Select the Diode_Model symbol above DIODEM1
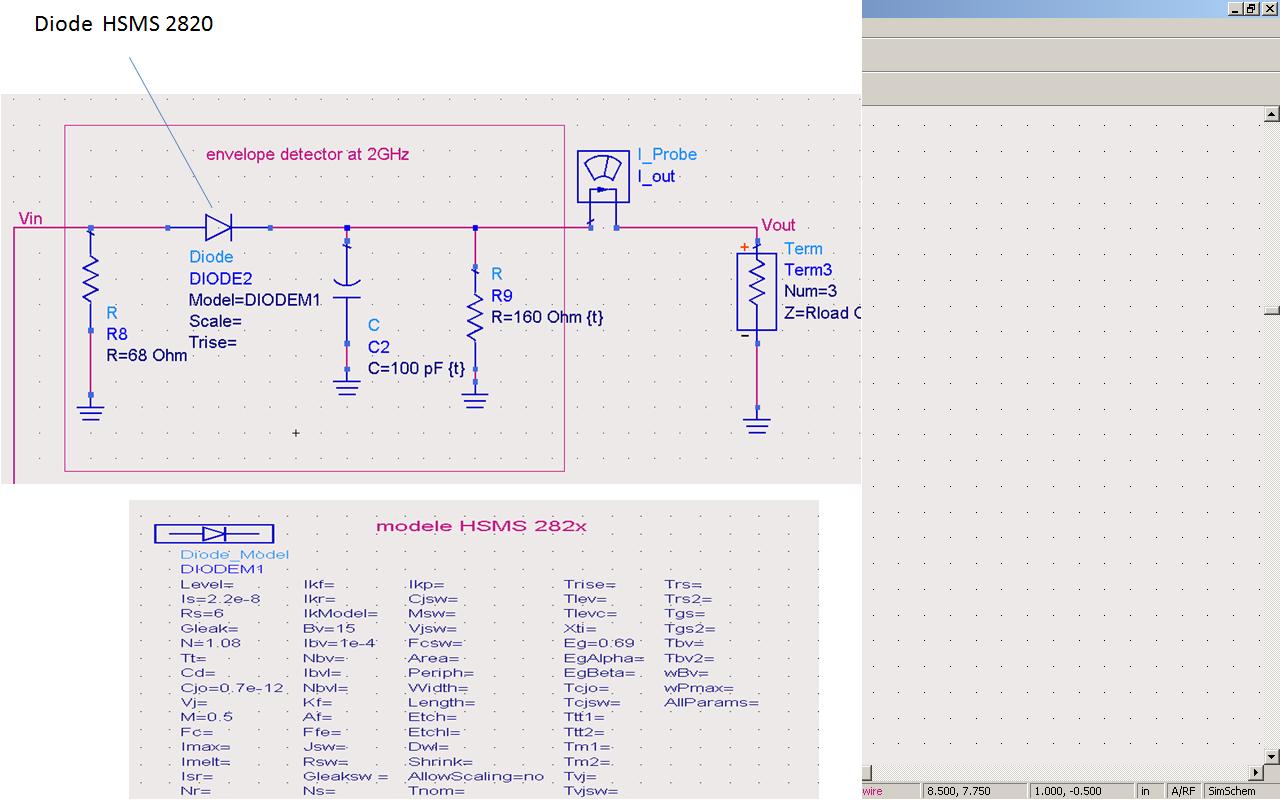This screenshot has width=1280, height=800. pyautogui.click(x=215, y=532)
